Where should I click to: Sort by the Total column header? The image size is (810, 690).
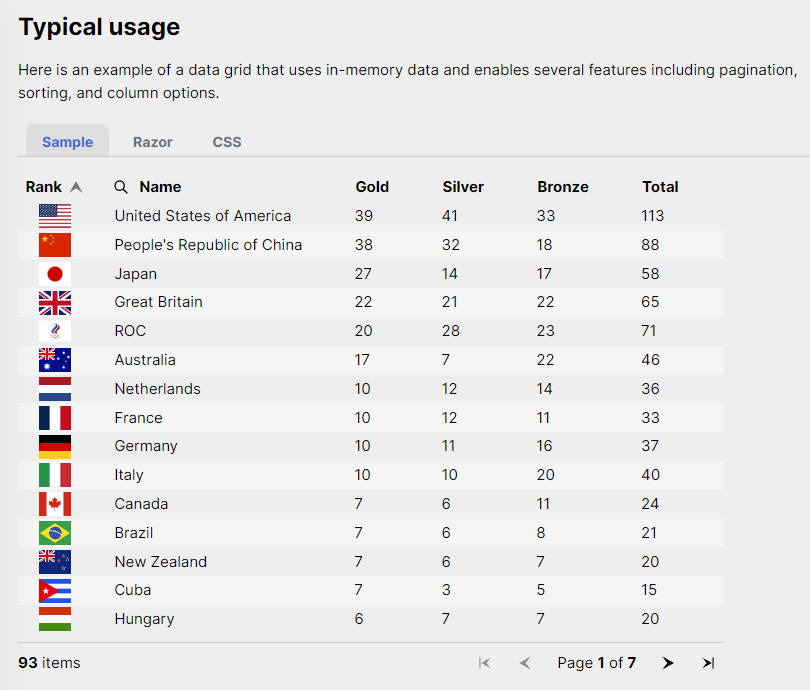pos(660,187)
